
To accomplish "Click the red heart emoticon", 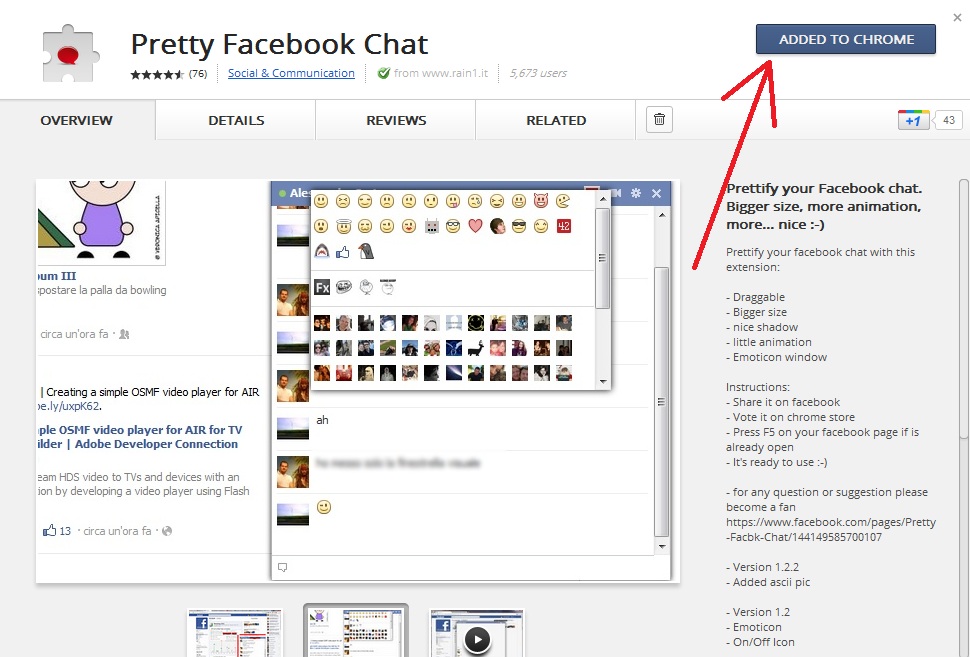I will pyautogui.click(x=475, y=226).
